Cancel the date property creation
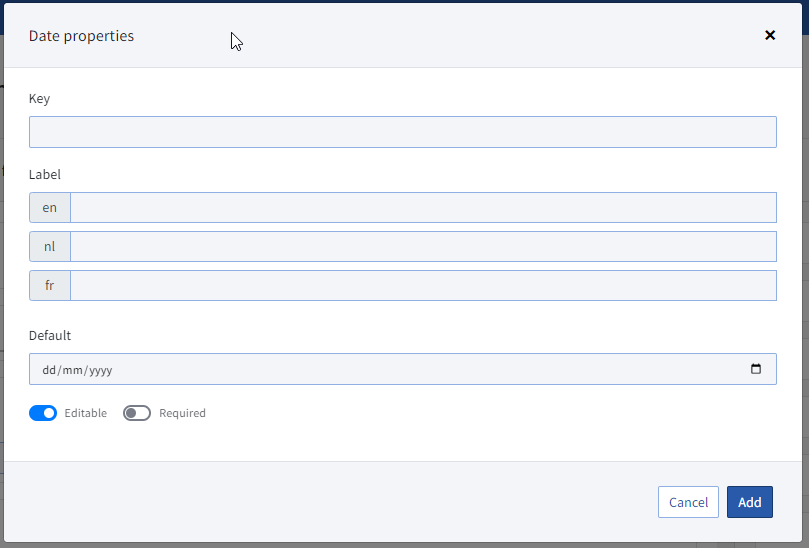Viewport: 809px width, 548px height. click(x=688, y=502)
